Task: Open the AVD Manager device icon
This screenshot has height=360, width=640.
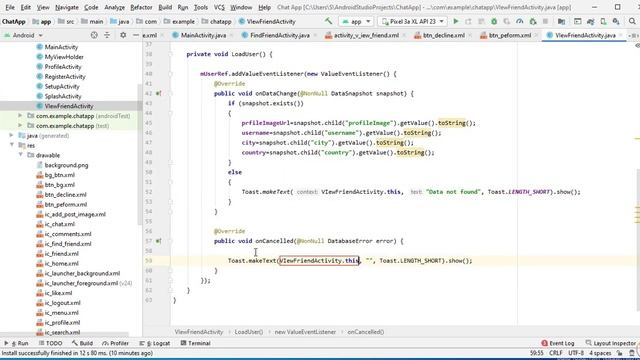Action: click(603, 21)
